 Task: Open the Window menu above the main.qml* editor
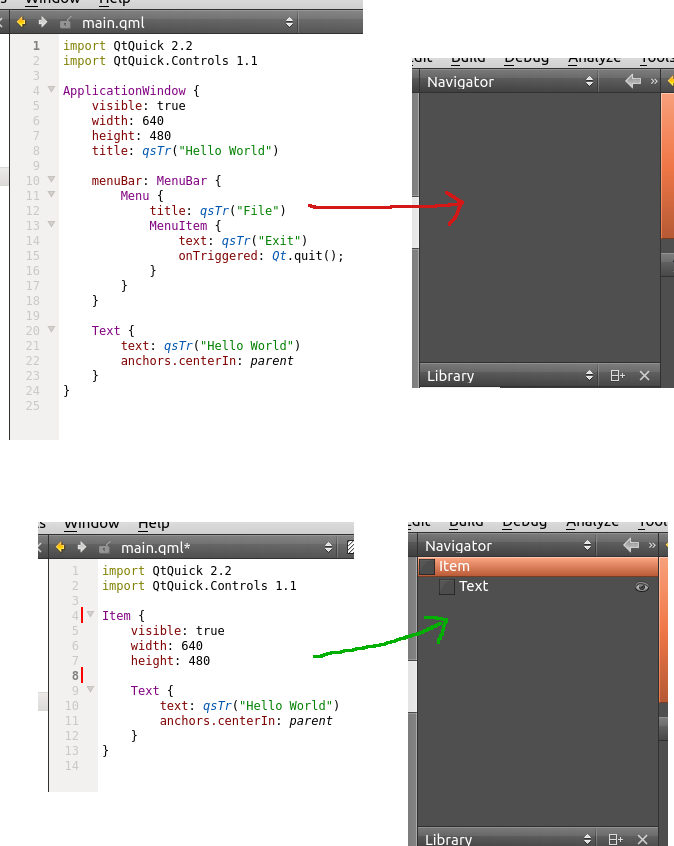91,525
